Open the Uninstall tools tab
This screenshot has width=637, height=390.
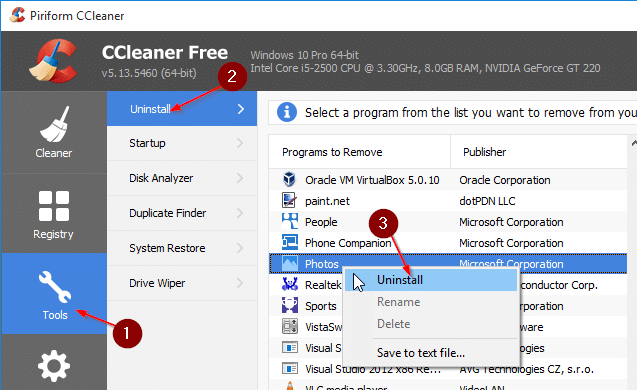[182, 109]
